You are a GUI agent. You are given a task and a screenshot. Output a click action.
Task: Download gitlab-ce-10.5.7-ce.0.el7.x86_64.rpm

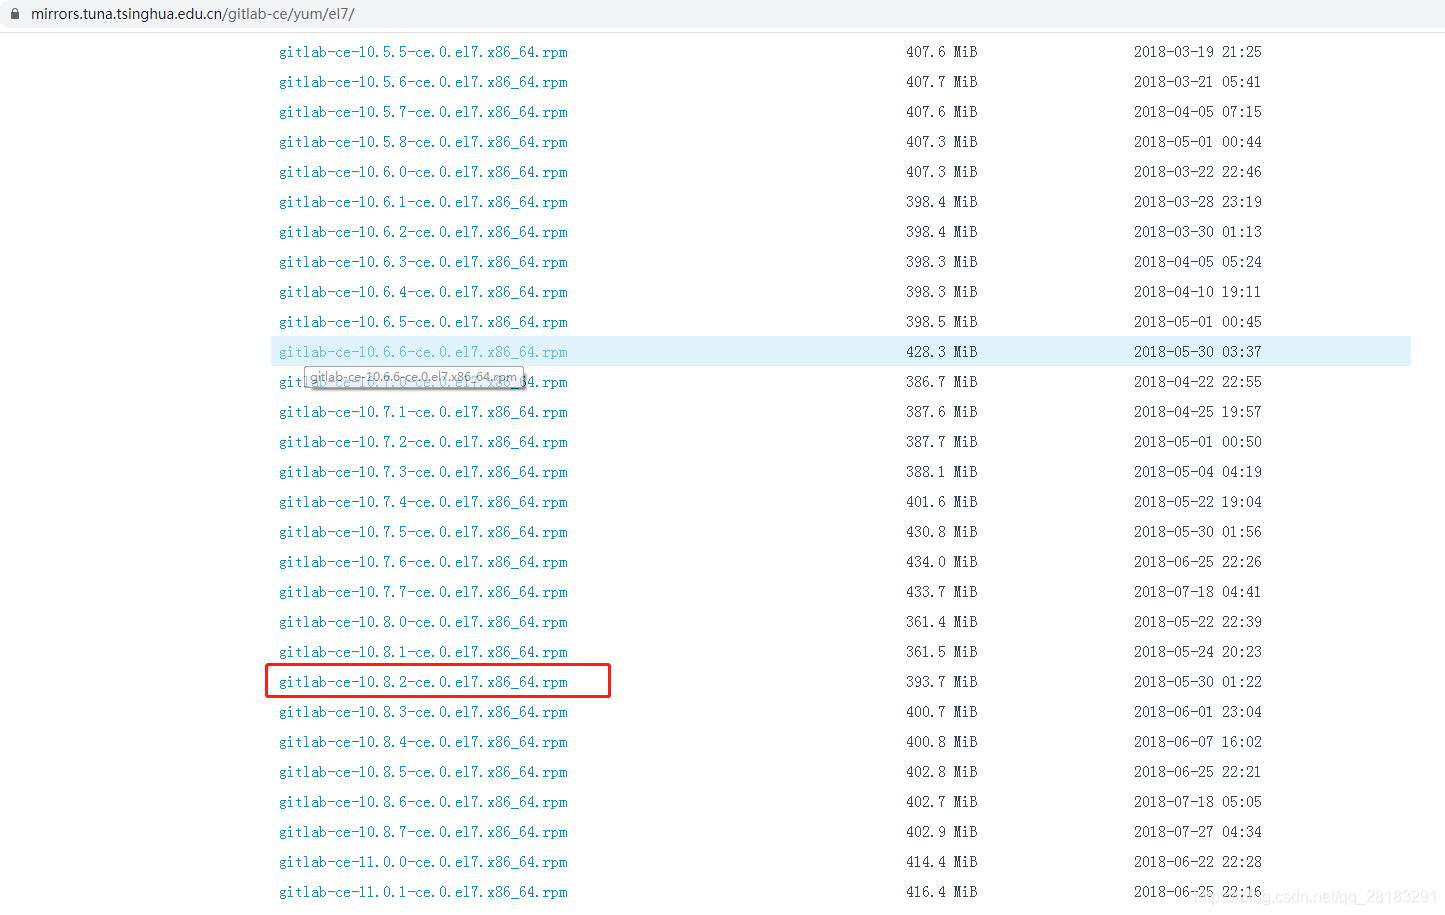tap(423, 112)
